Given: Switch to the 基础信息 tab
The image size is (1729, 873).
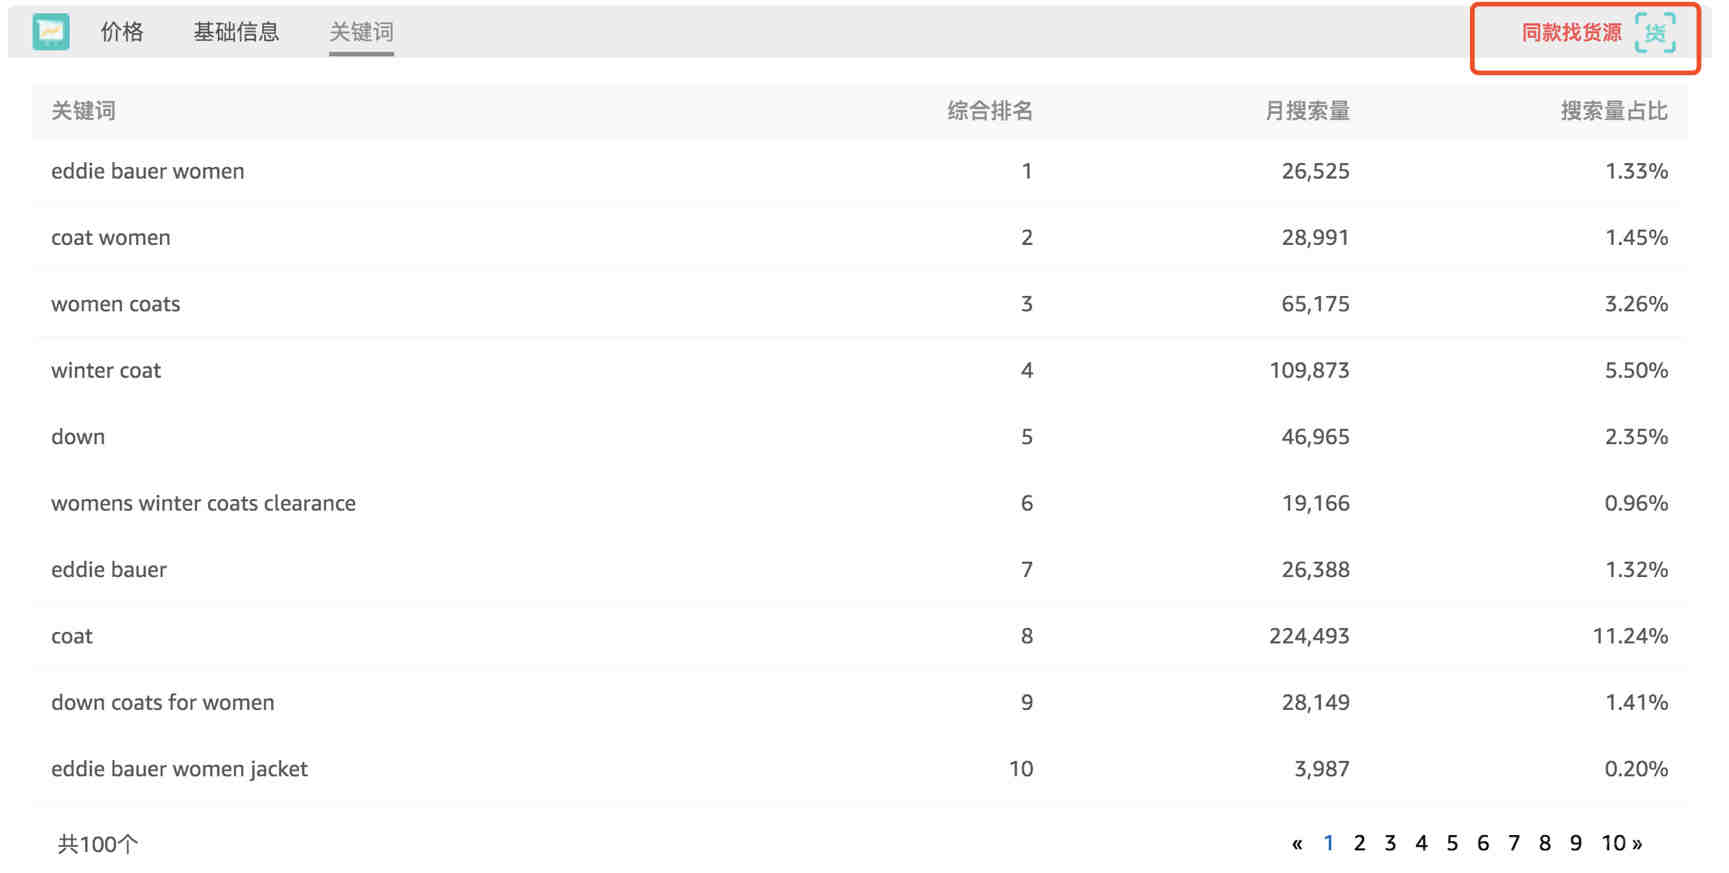Looking at the screenshot, I should pyautogui.click(x=236, y=32).
